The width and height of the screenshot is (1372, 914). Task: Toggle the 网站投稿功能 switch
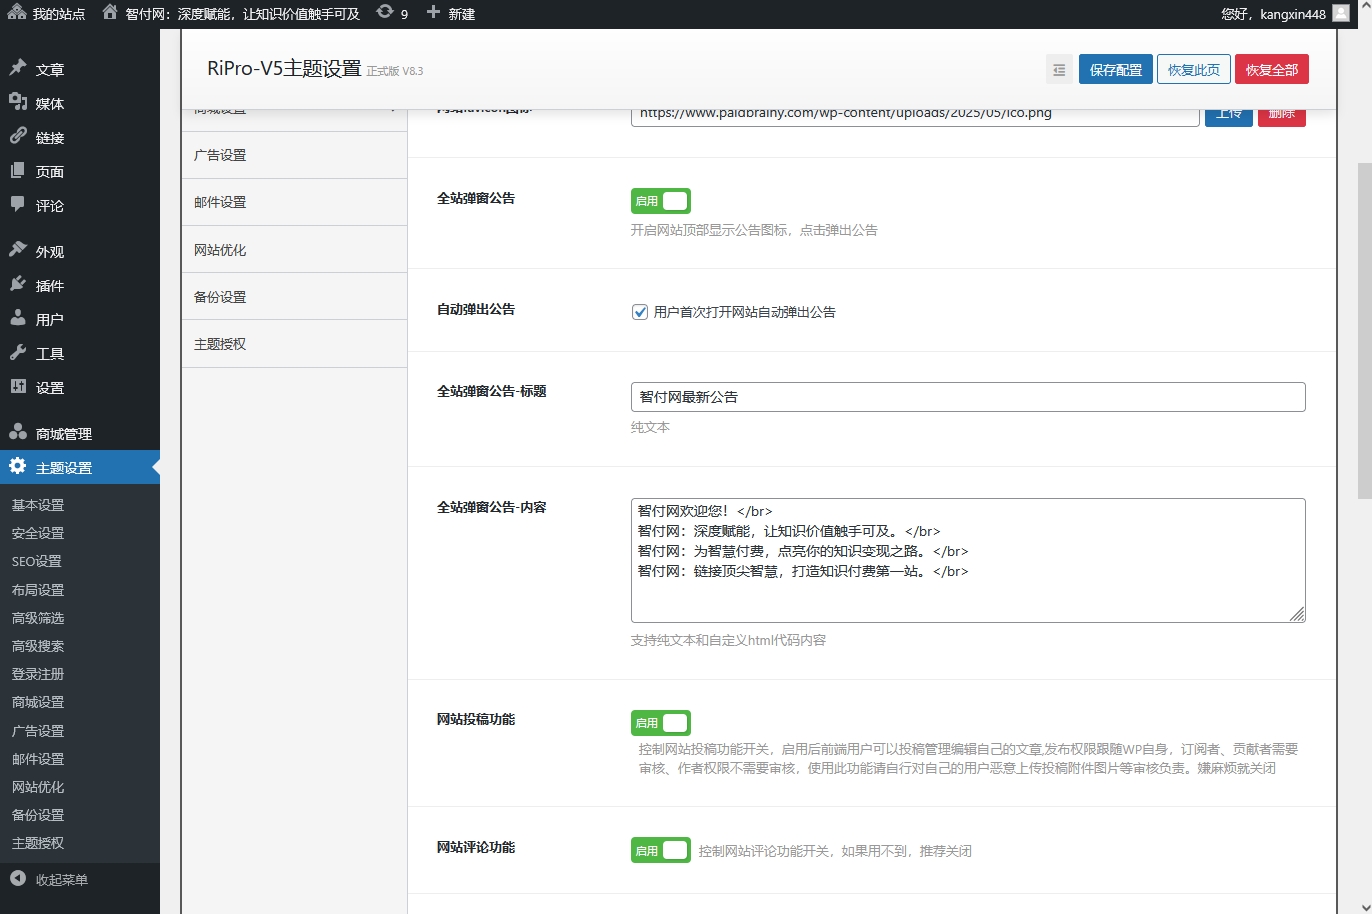[x=660, y=723]
